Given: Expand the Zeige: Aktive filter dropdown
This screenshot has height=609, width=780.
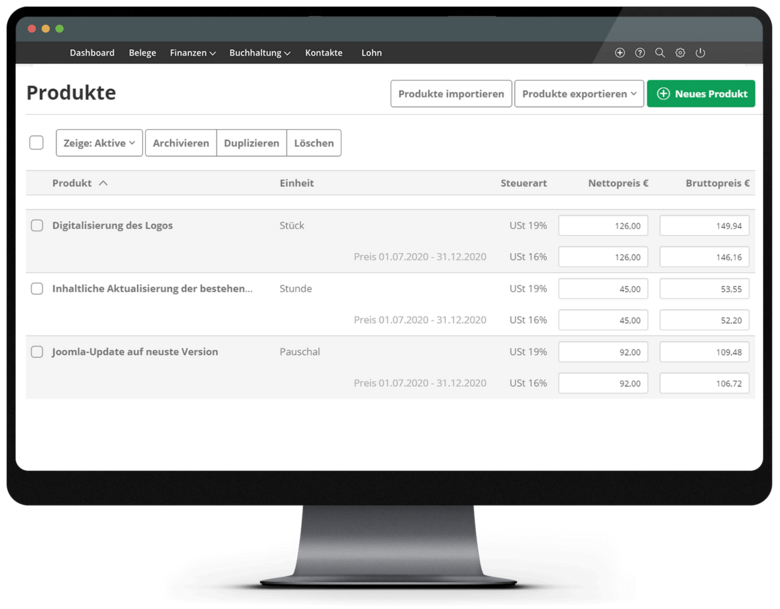Looking at the screenshot, I should tap(99, 143).
